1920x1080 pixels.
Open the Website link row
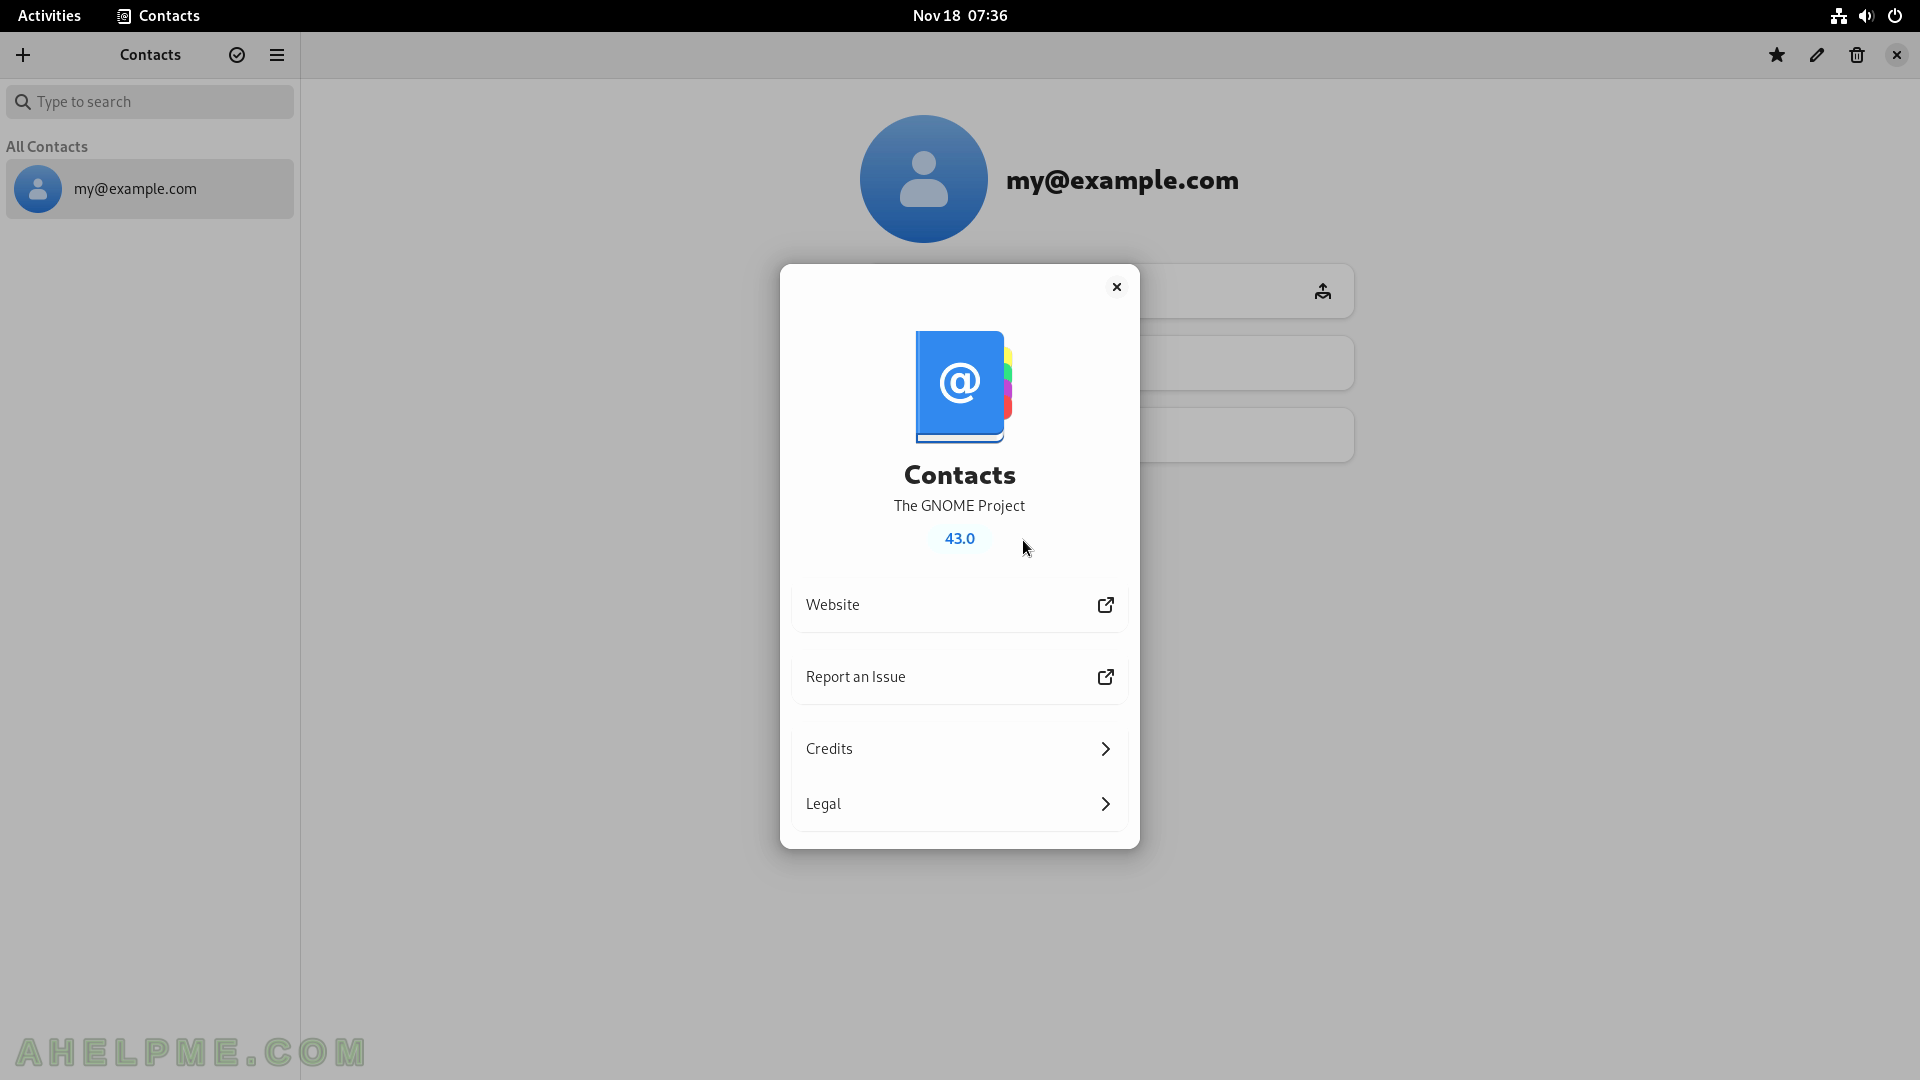click(x=960, y=605)
